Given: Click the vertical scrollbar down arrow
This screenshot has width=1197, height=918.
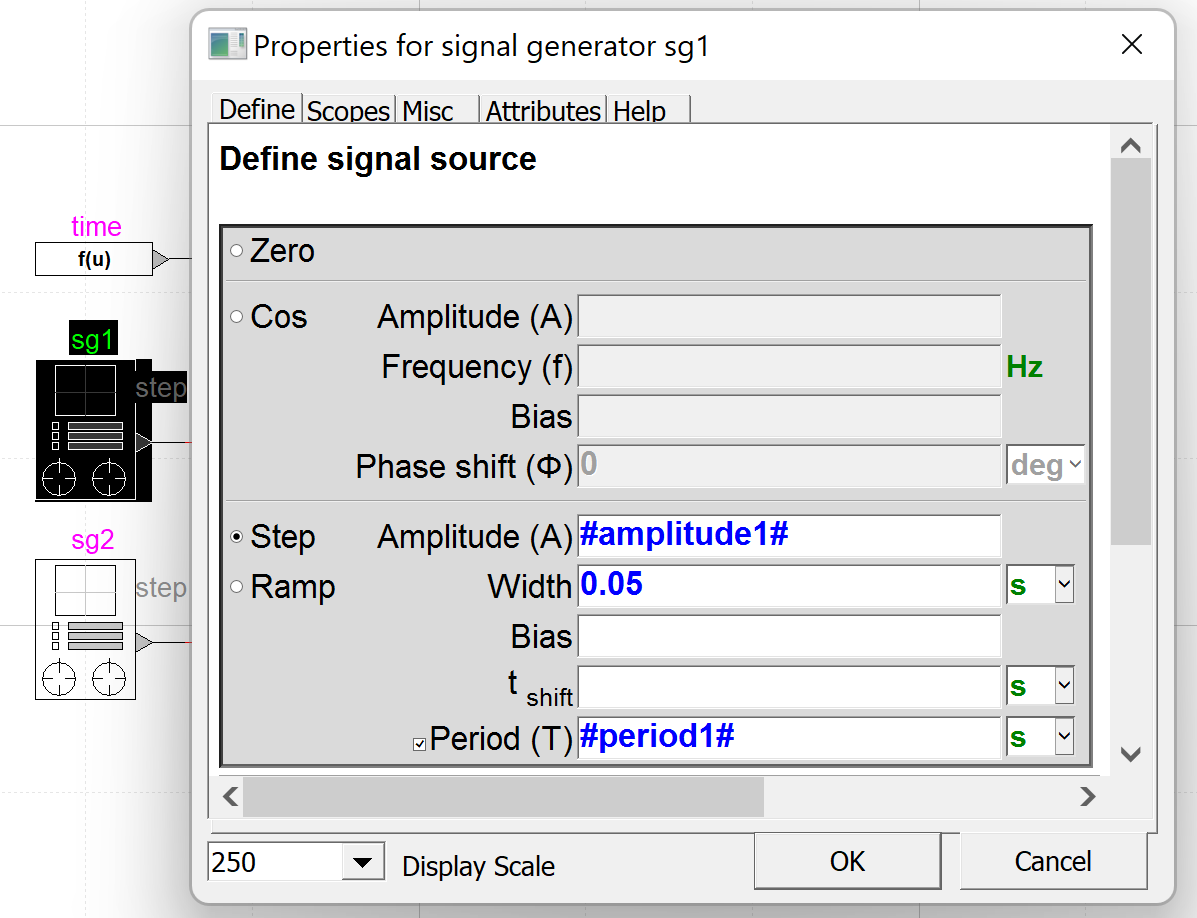Looking at the screenshot, I should pyautogui.click(x=1131, y=755).
